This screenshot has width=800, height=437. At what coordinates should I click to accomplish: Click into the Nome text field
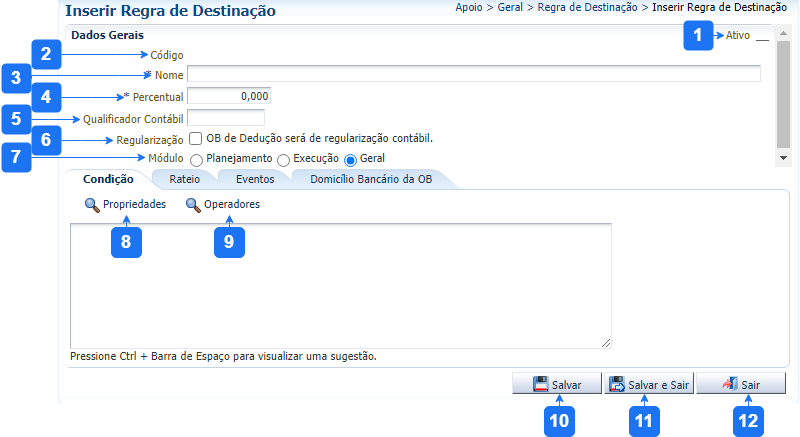click(x=473, y=74)
